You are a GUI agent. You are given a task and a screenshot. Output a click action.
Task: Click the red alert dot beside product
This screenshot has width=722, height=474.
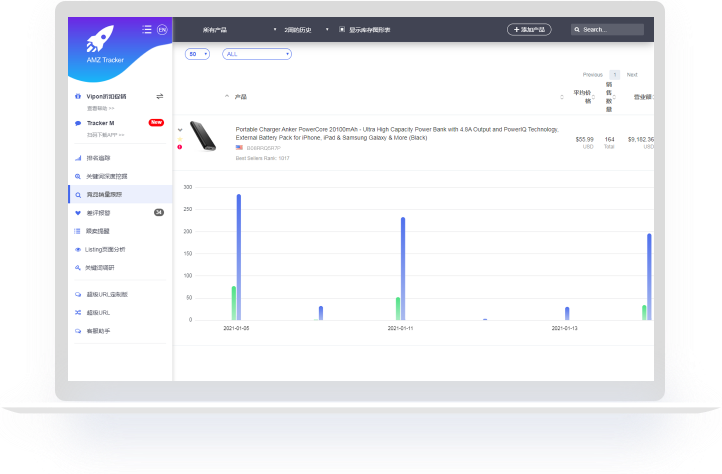coord(180,147)
